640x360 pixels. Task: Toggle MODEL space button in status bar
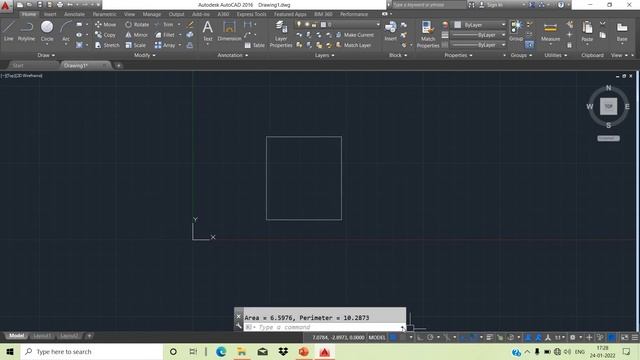point(377,338)
